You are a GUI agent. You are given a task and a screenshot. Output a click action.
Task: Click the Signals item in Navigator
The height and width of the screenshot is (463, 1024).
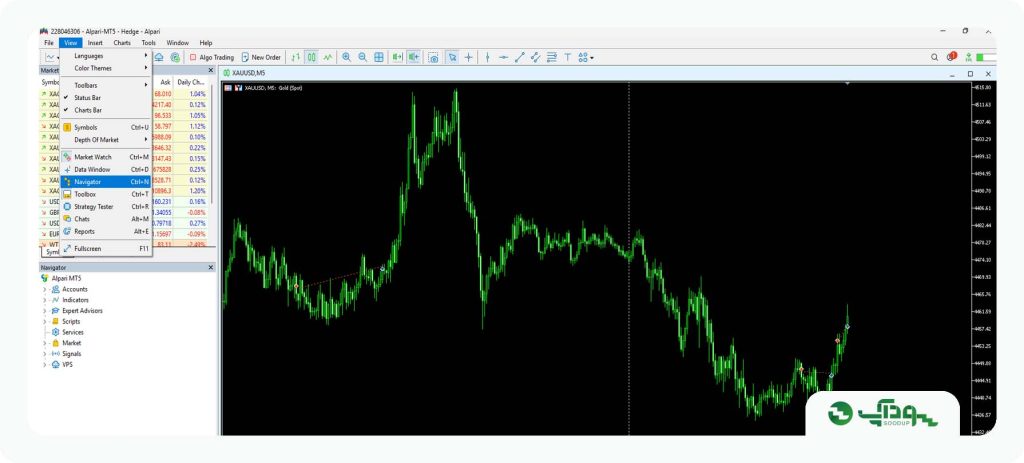(72, 354)
